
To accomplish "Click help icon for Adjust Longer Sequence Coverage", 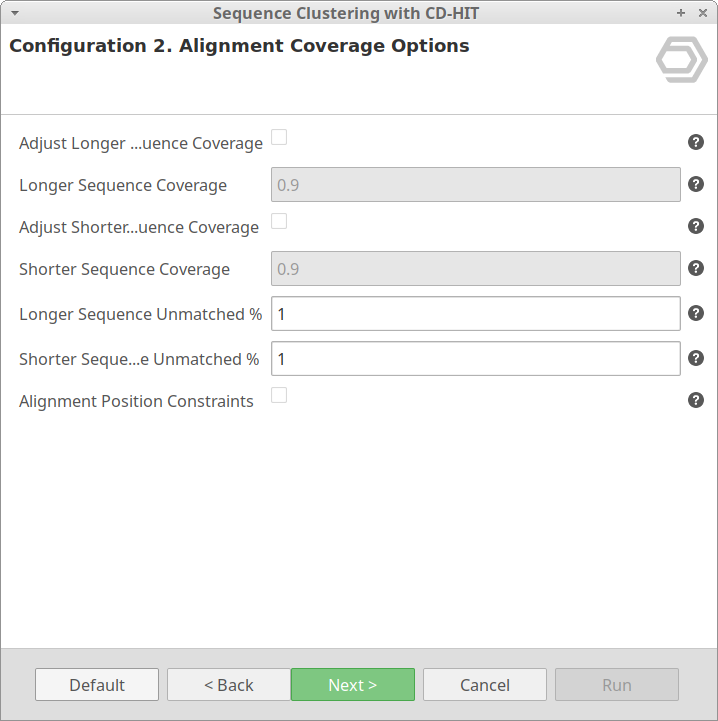I will coord(696,142).
